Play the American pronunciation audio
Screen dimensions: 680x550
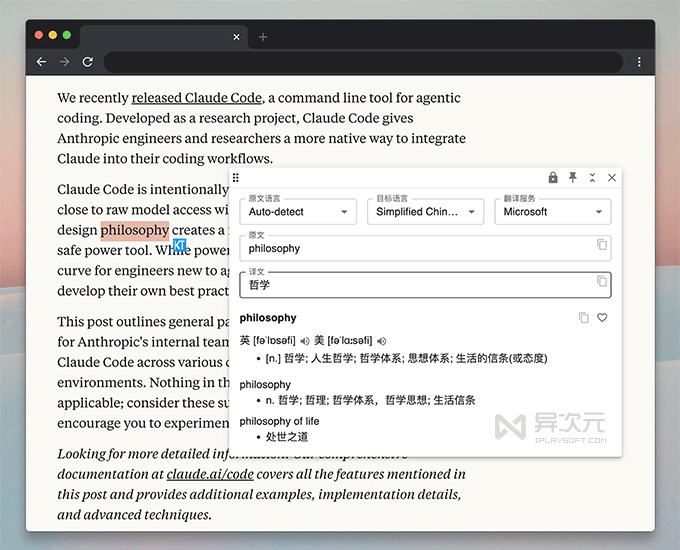381,341
